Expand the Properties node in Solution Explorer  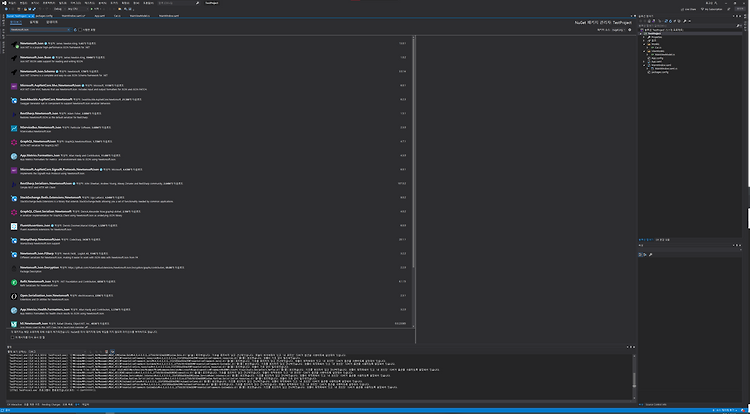643,37
